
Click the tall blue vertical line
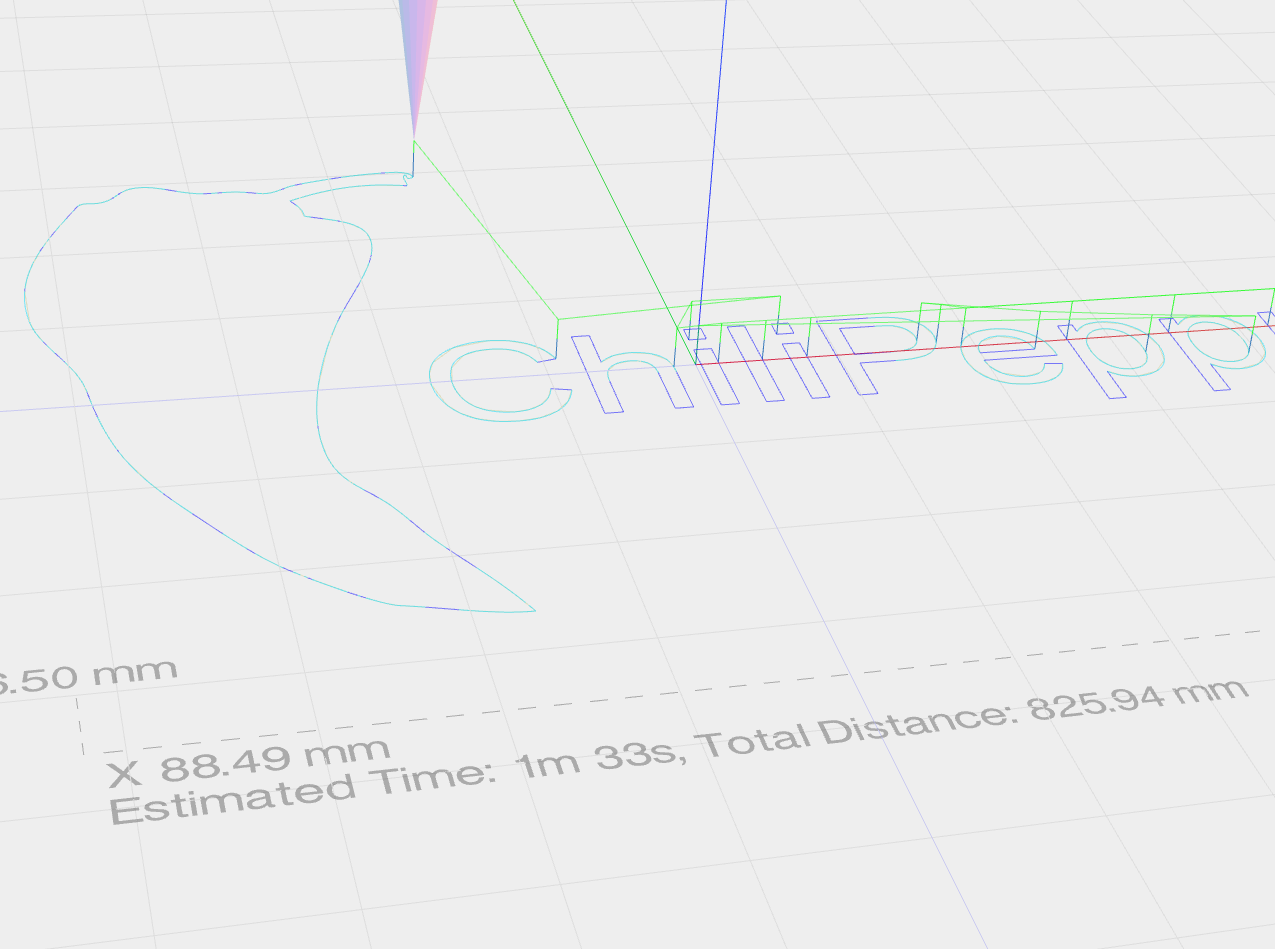(x=713, y=150)
